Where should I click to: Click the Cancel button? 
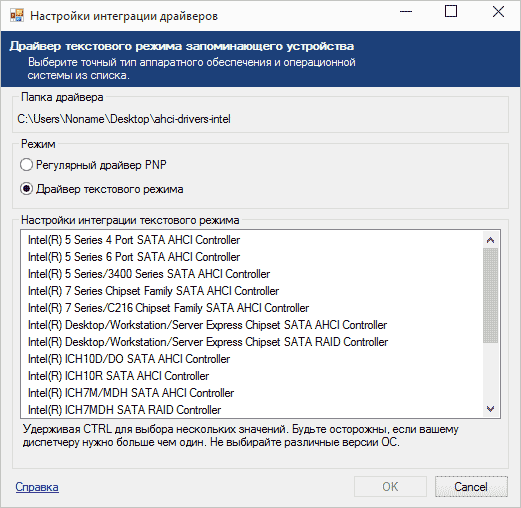point(471,487)
